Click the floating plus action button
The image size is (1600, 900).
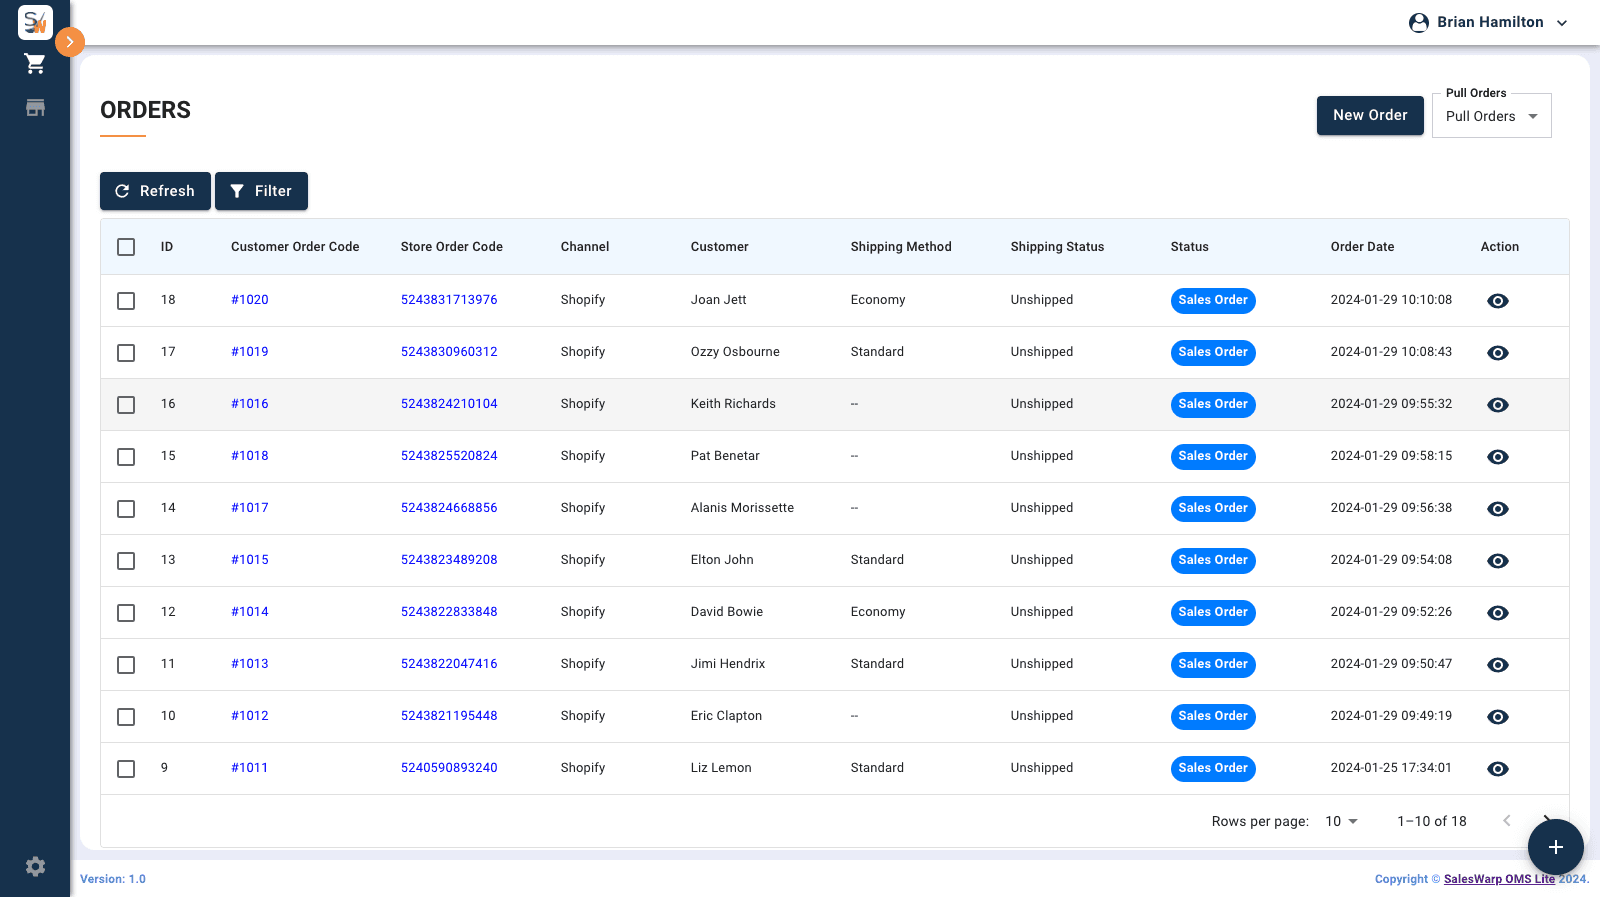(1555, 847)
